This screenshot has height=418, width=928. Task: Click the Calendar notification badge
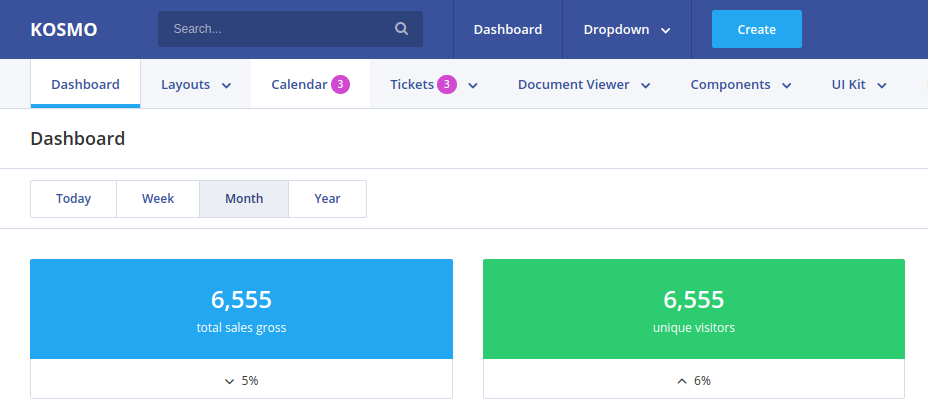(x=340, y=85)
